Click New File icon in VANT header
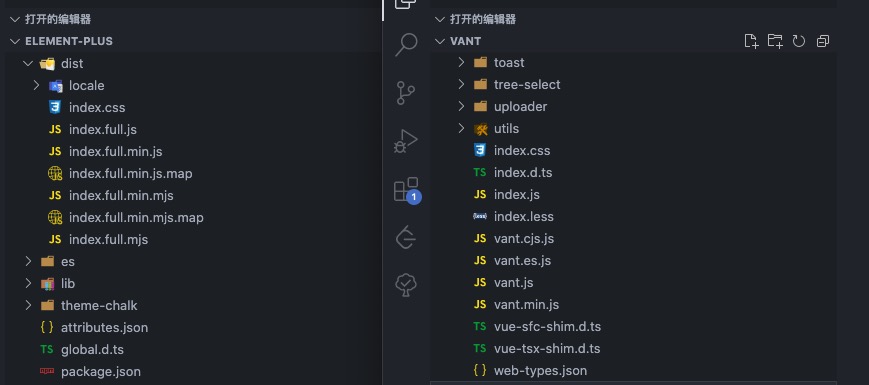Viewport: 869px width, 385px height. pyautogui.click(x=751, y=41)
